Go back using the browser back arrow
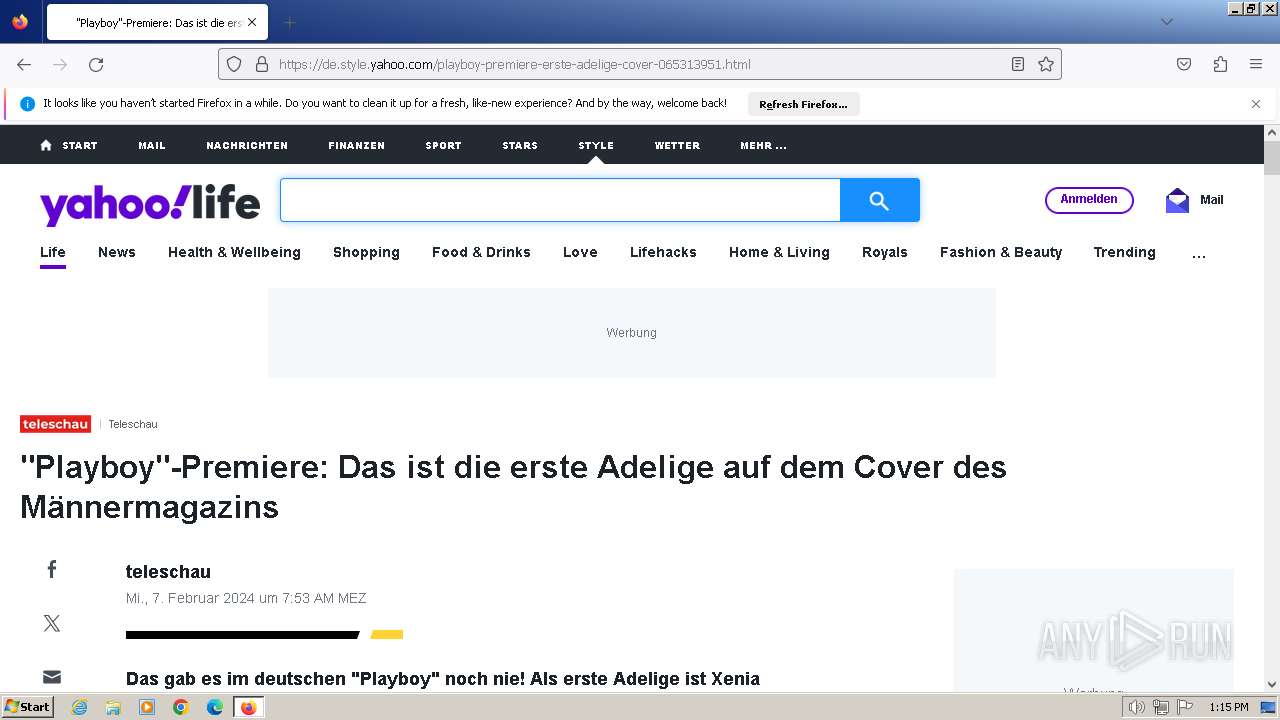The image size is (1280, 720). point(24,64)
